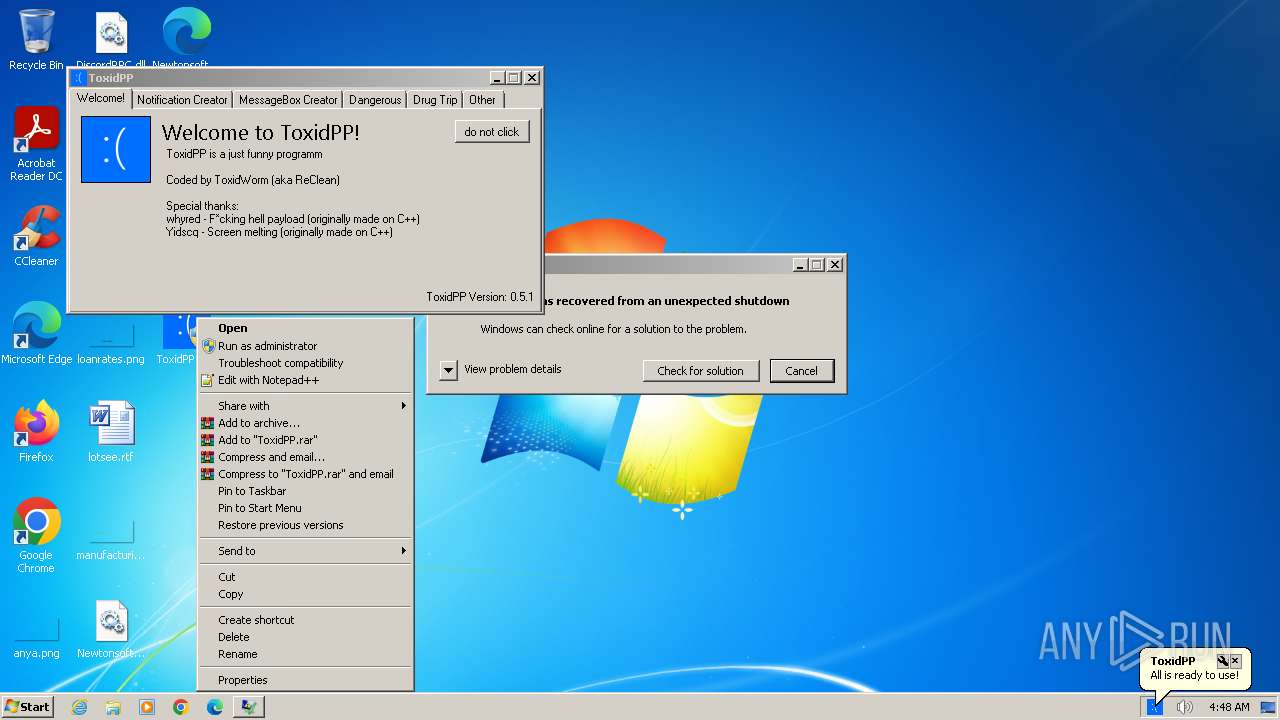
Task: Open Windows Media Player from taskbar
Action: (x=147, y=707)
